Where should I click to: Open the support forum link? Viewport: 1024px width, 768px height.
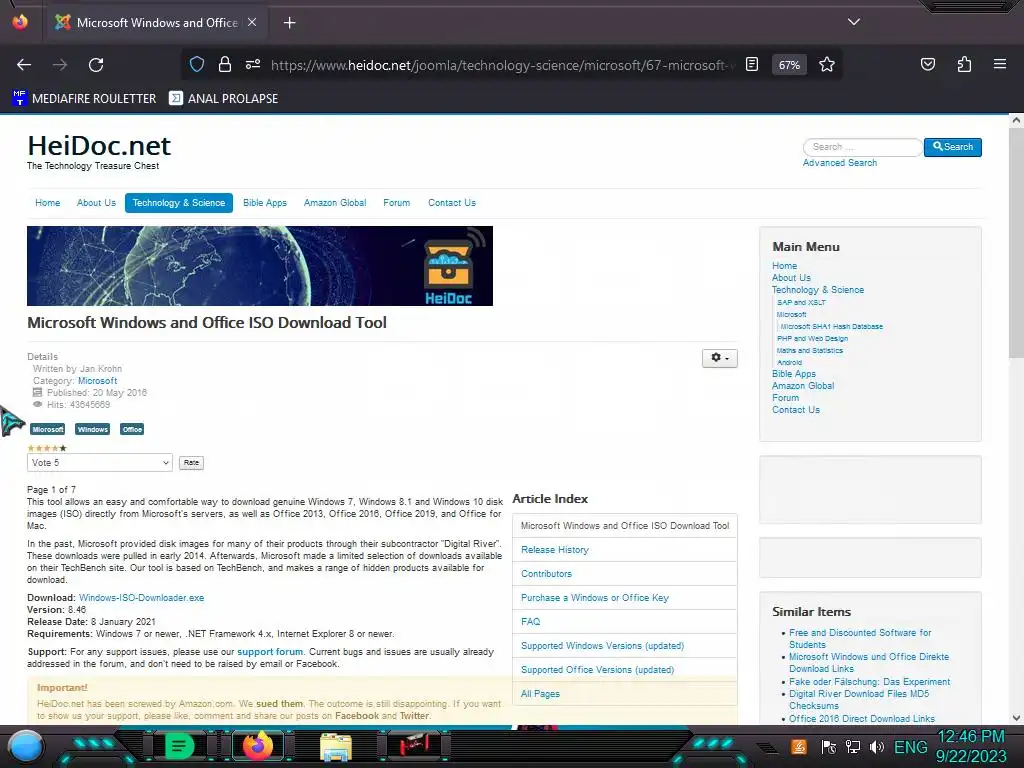[x=270, y=652]
